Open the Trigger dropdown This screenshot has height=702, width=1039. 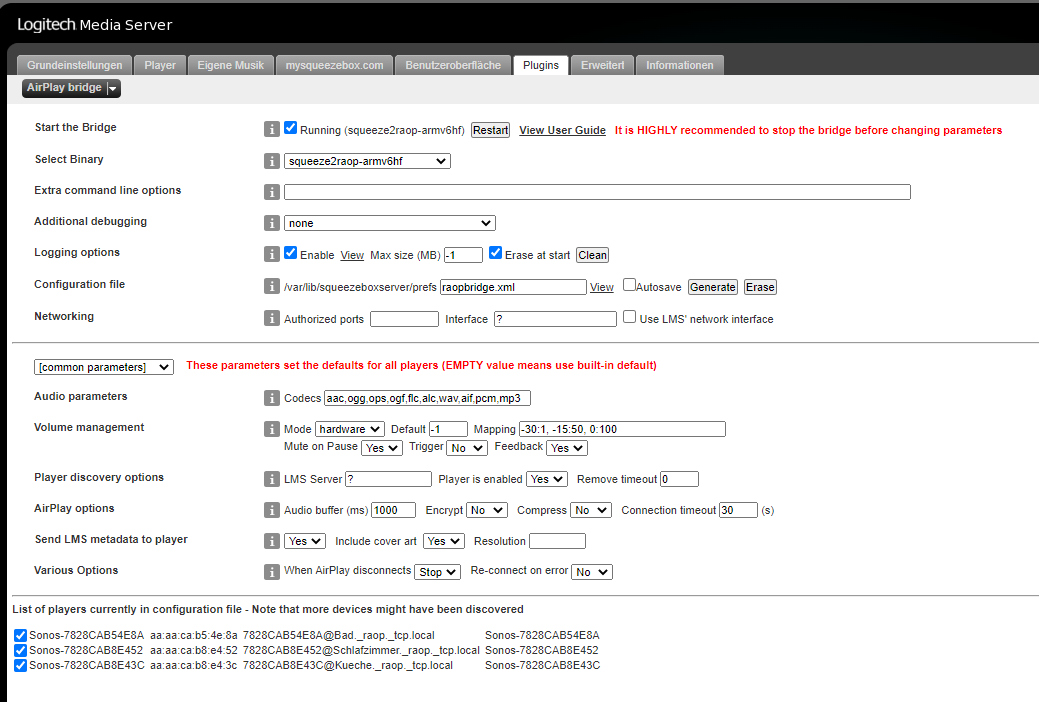[x=467, y=448]
